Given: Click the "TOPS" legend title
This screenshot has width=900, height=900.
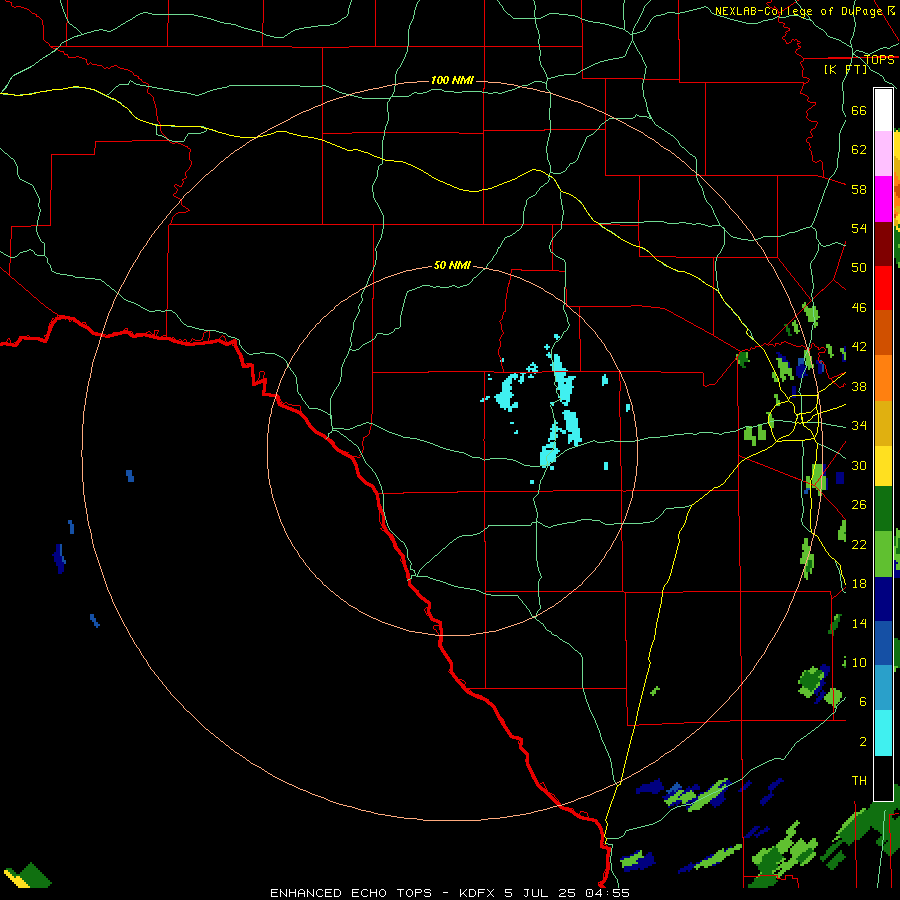Looking at the screenshot, I should [879, 60].
